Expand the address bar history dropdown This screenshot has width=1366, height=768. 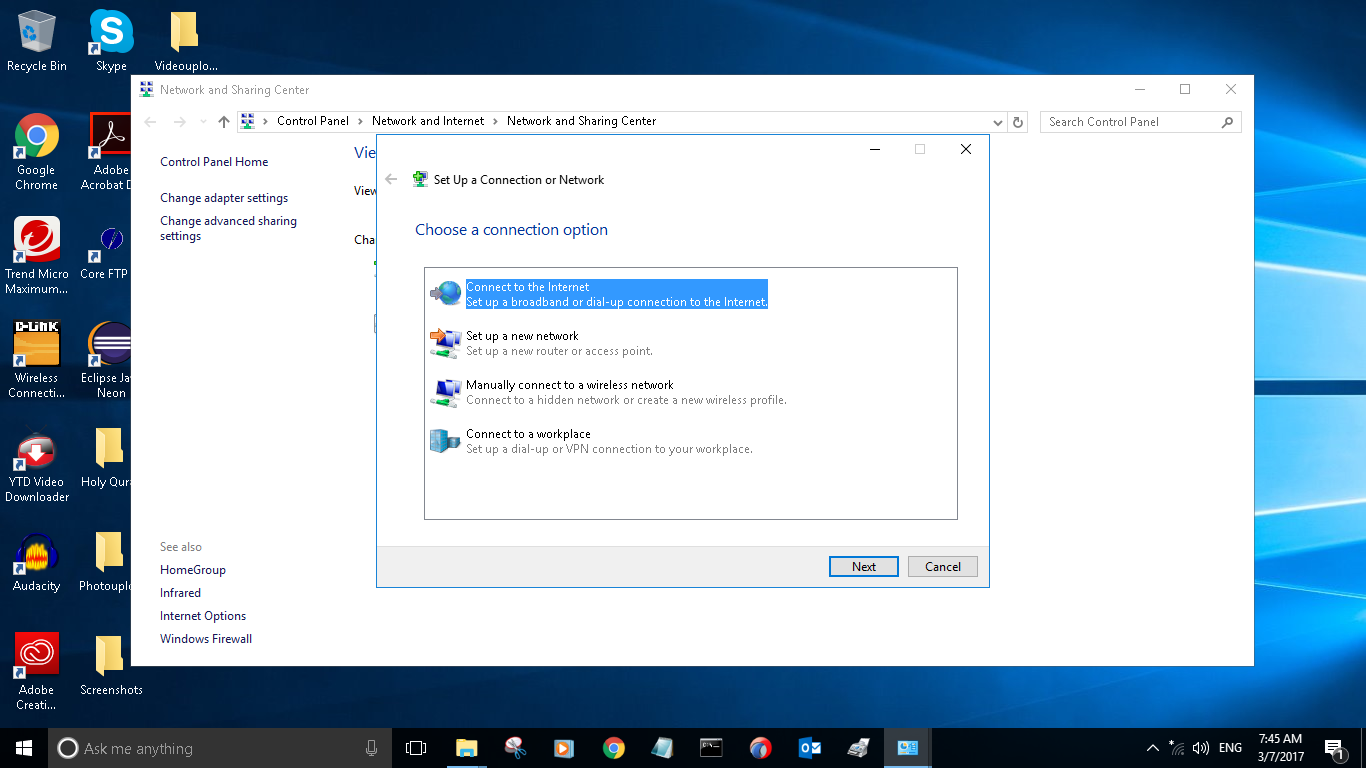click(x=998, y=122)
